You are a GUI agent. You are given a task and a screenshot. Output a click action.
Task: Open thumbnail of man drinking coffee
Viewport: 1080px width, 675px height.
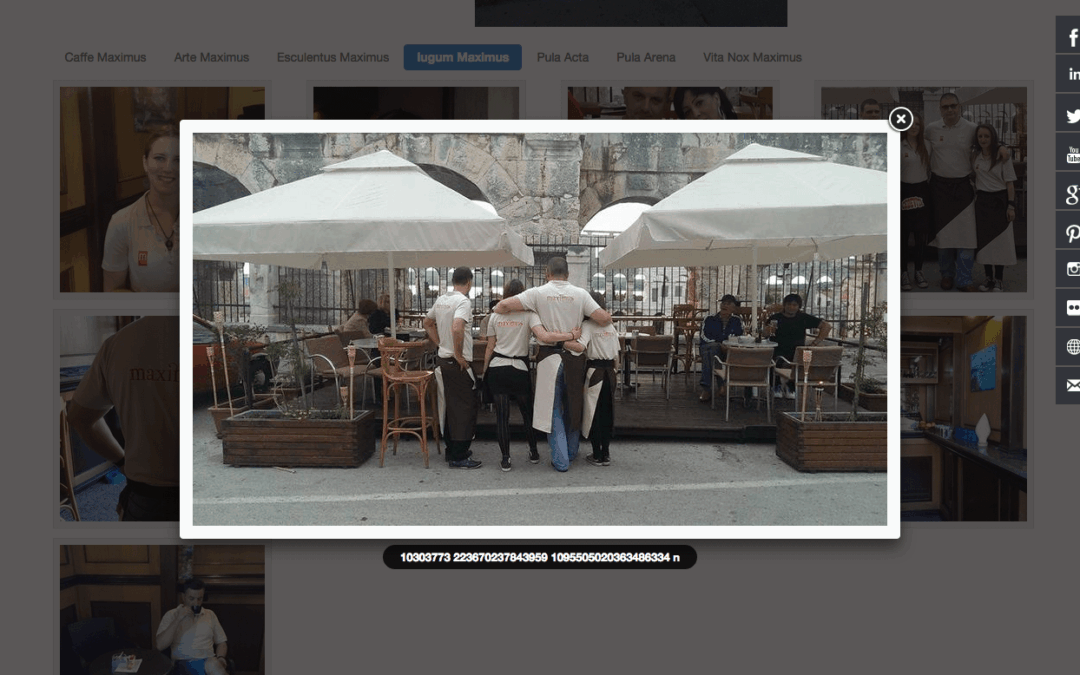[162, 610]
